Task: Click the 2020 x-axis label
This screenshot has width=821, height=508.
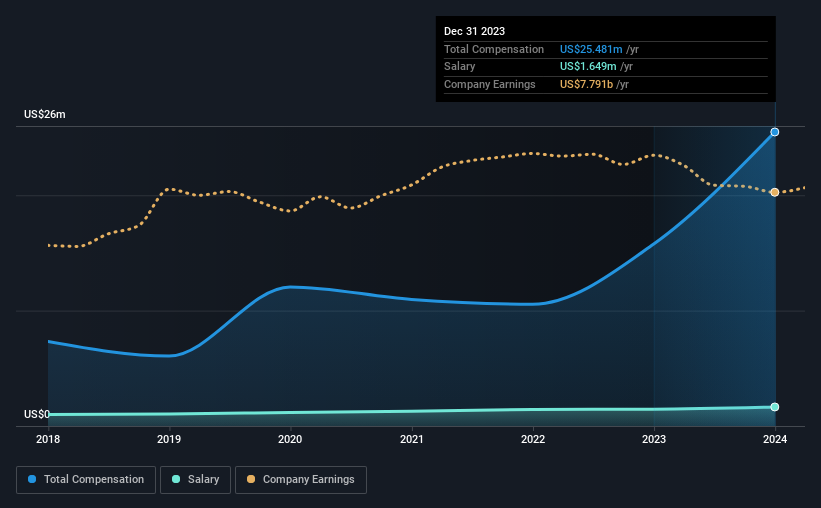Action: click(x=290, y=439)
